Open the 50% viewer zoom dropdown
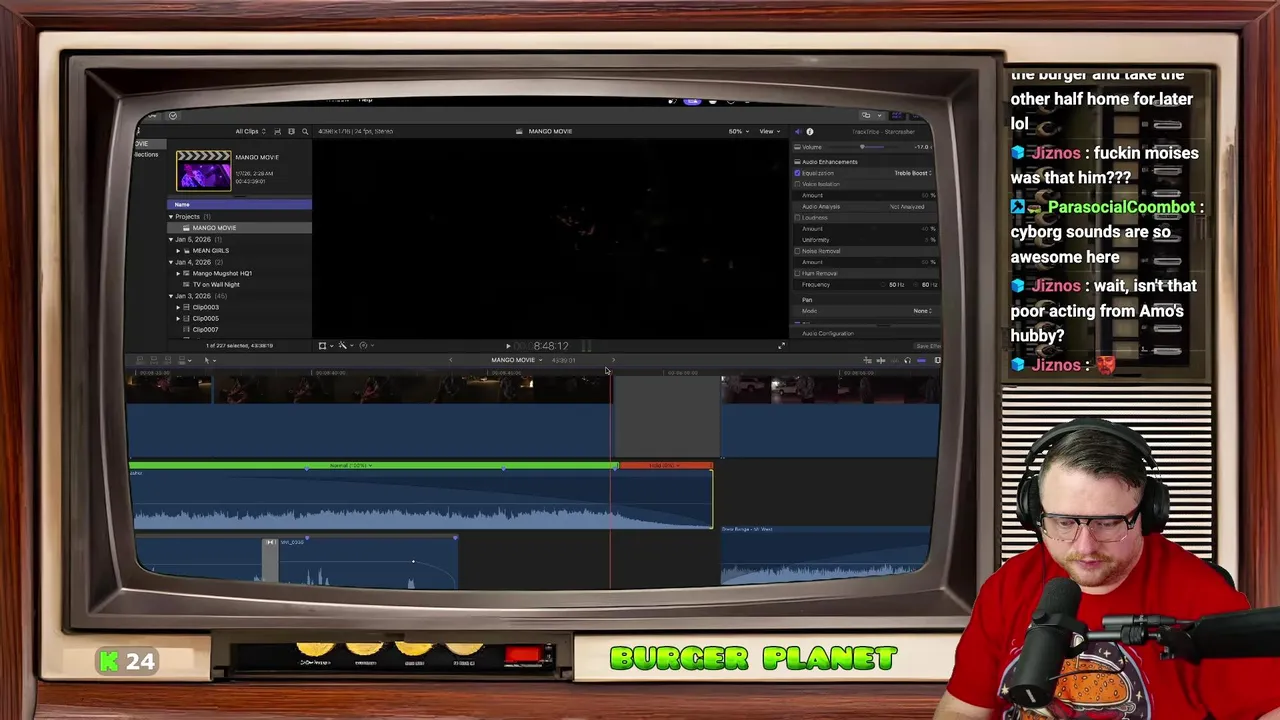The image size is (1280, 720). [x=737, y=131]
